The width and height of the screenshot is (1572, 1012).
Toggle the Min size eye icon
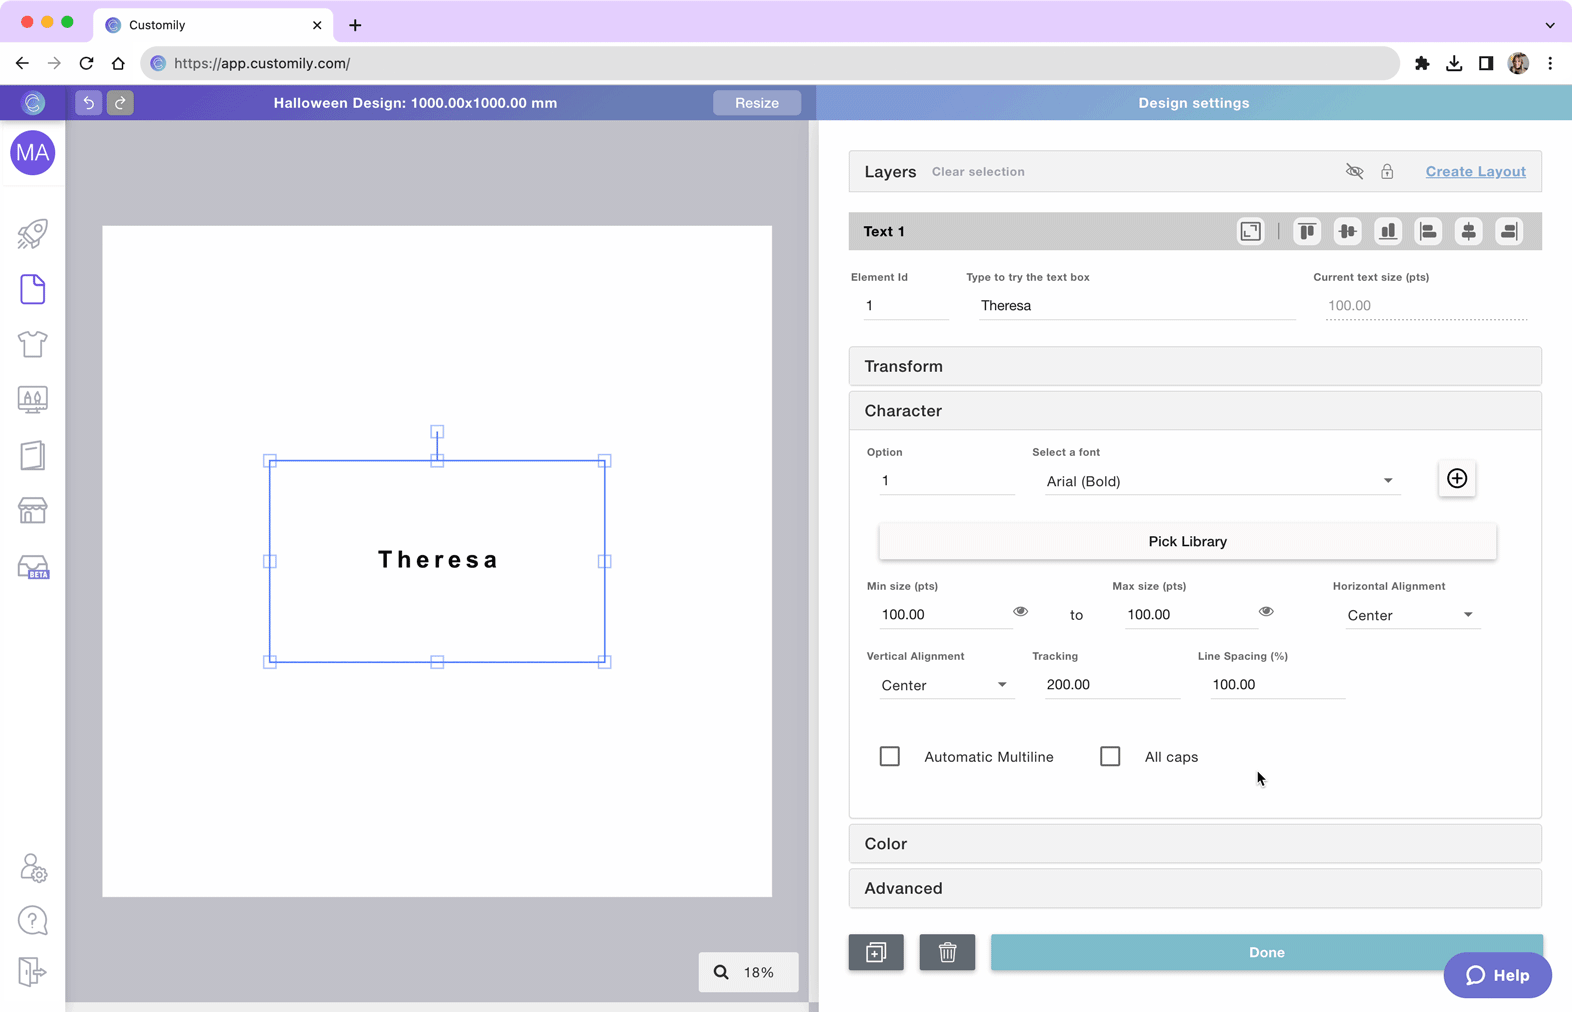click(x=1020, y=611)
